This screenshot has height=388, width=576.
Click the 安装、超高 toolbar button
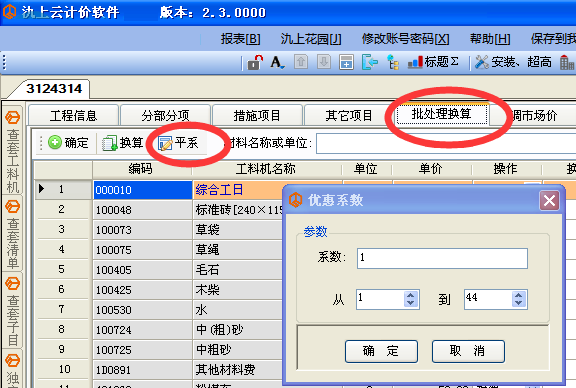[x=513, y=62]
